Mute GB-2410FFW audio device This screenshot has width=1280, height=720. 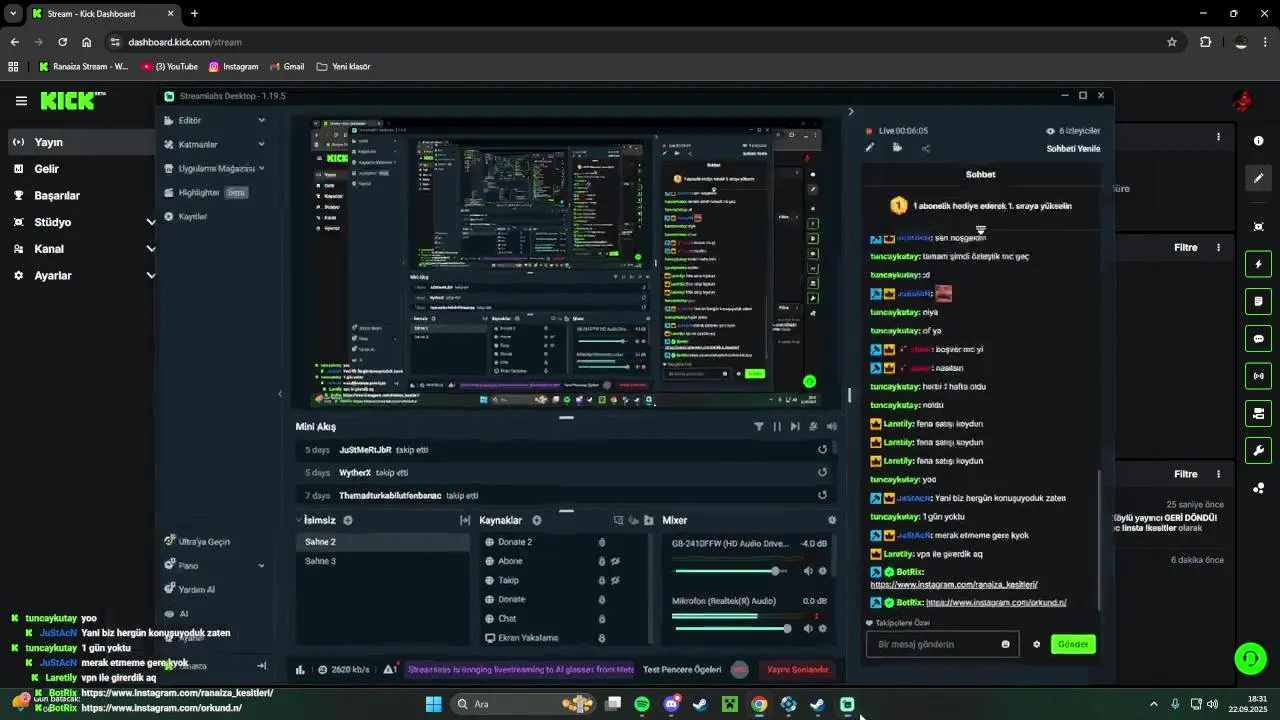coord(808,571)
